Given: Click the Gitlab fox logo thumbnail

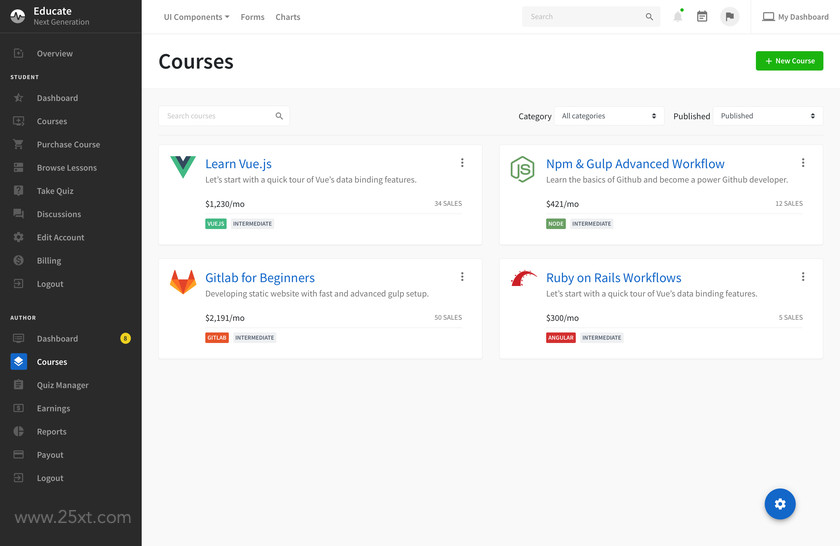Looking at the screenshot, I should (x=183, y=282).
